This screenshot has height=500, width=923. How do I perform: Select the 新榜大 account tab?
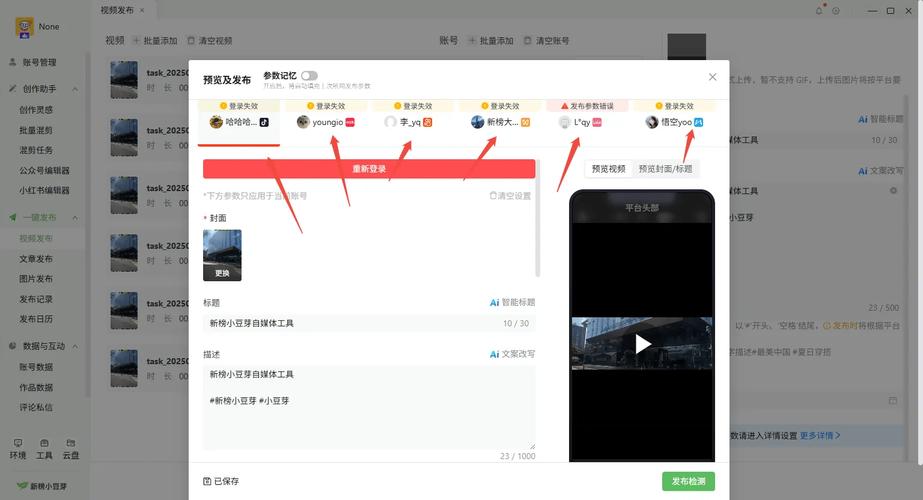coord(500,122)
